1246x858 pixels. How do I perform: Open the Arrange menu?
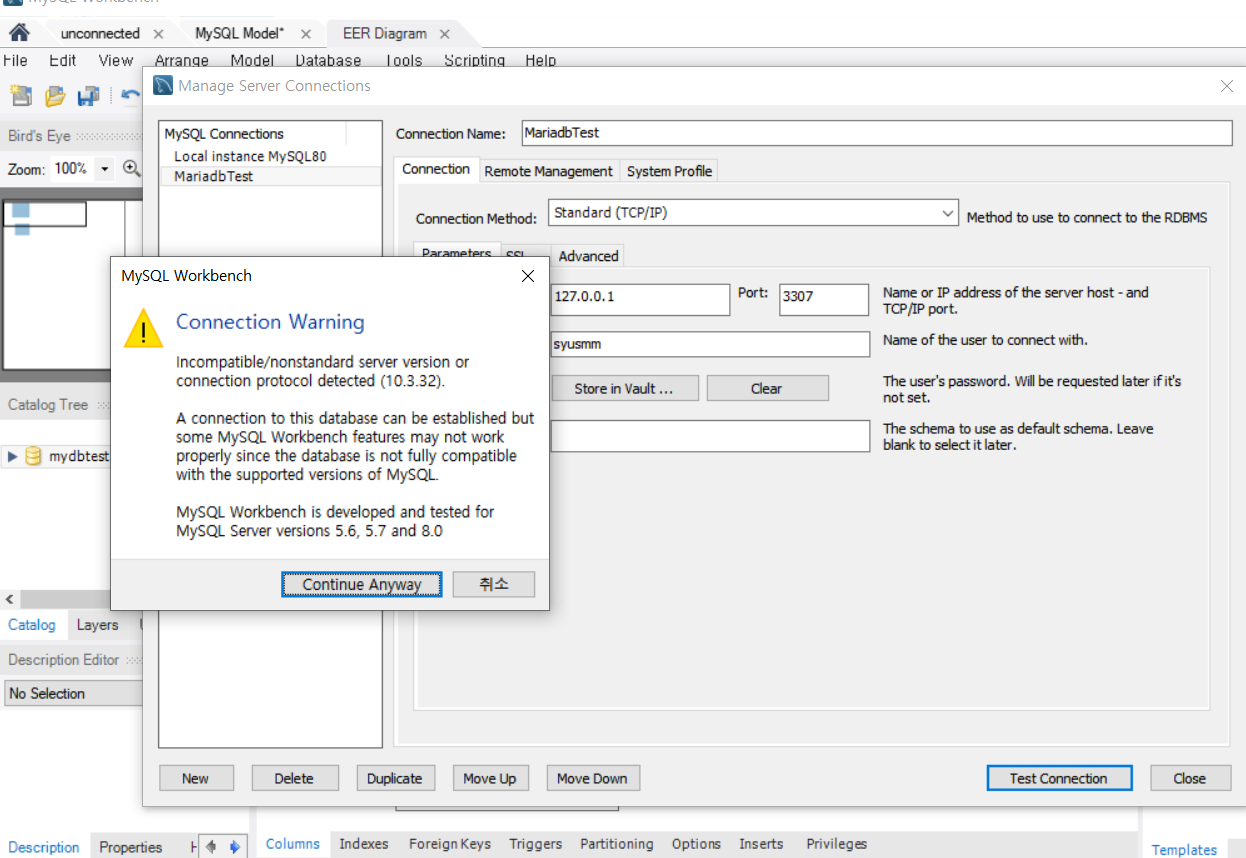(x=182, y=60)
